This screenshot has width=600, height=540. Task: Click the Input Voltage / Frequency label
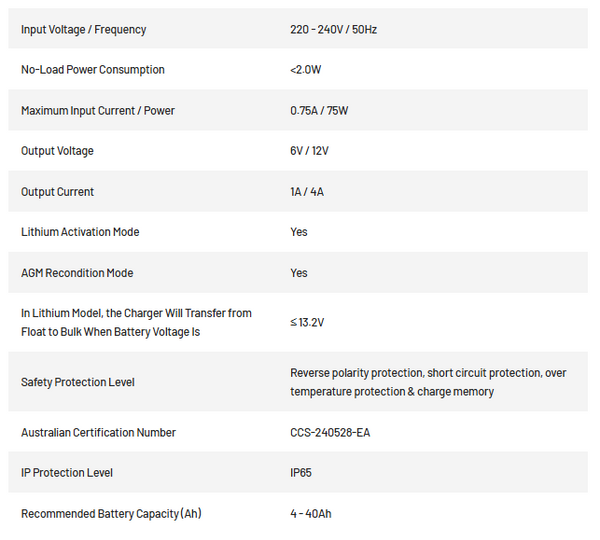(83, 29)
